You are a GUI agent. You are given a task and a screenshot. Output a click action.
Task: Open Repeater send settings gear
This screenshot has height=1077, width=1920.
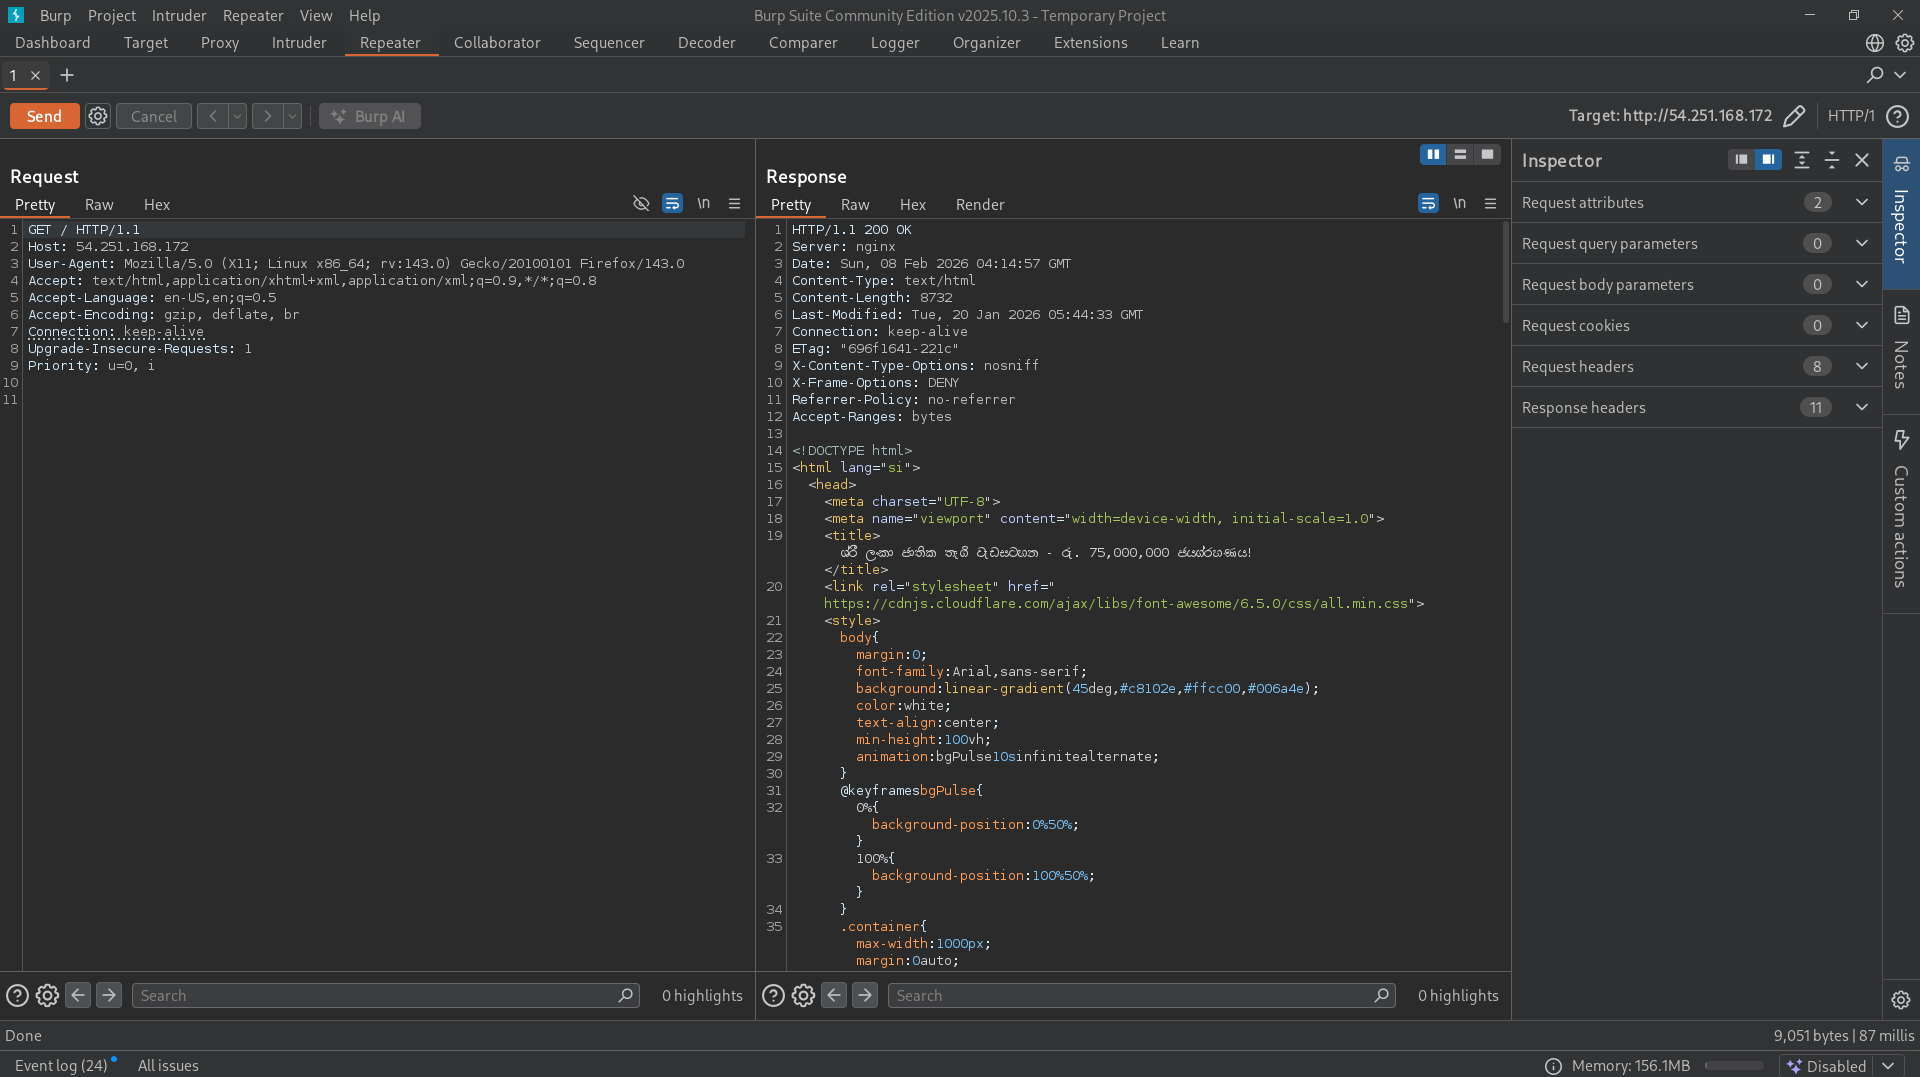[x=97, y=116]
